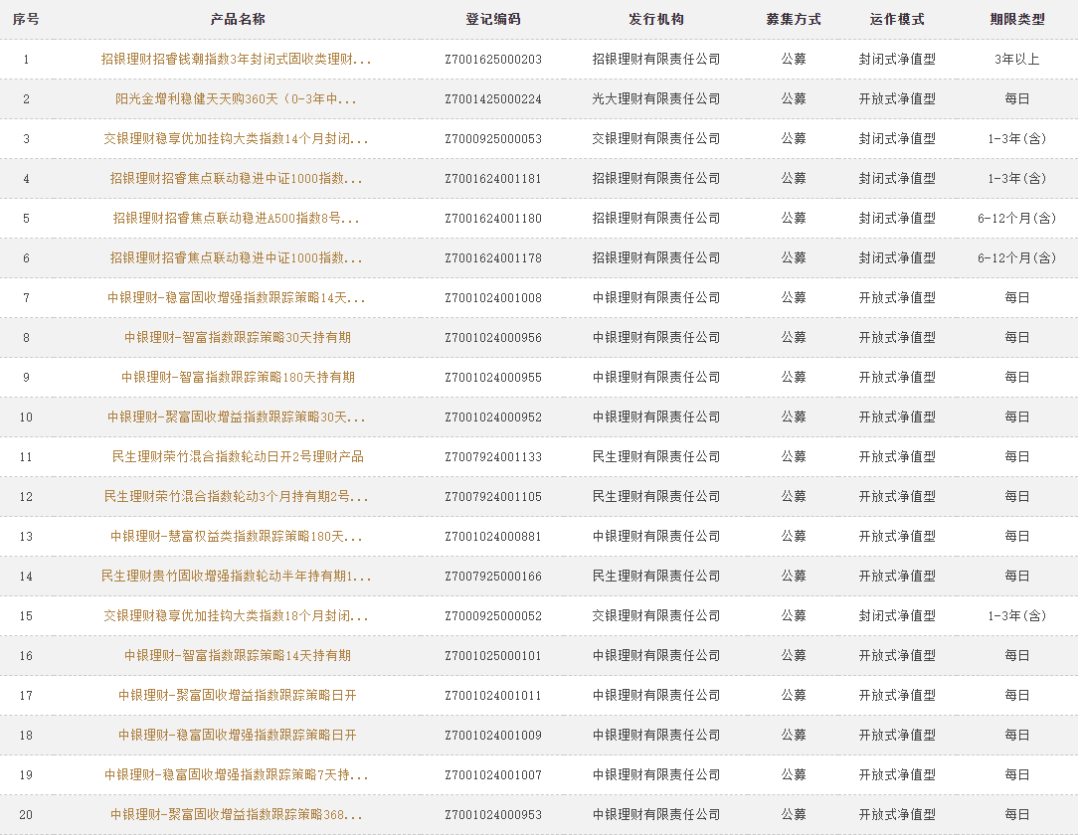The height and width of the screenshot is (835, 1080).
Task: Click 民生理财贵竹固收增强指数轮动半年持有期 link
Action: 236,576
